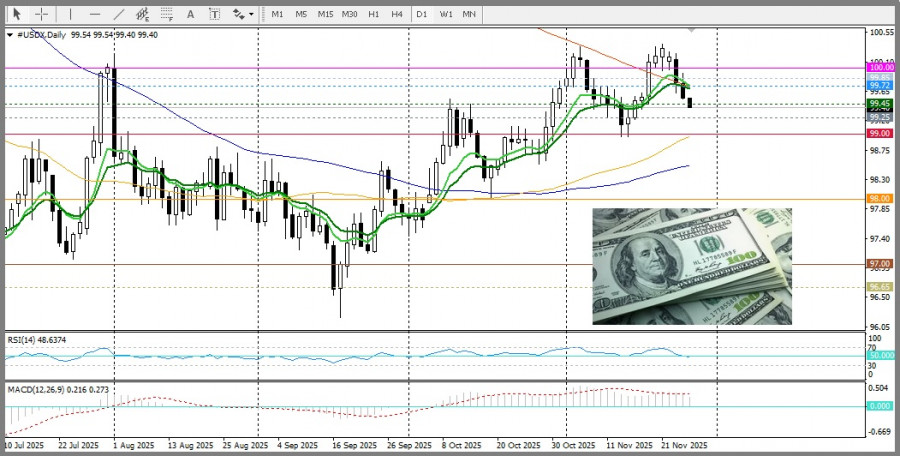Click the dollar bills image on chart
The image size is (900, 456).
[692, 266]
